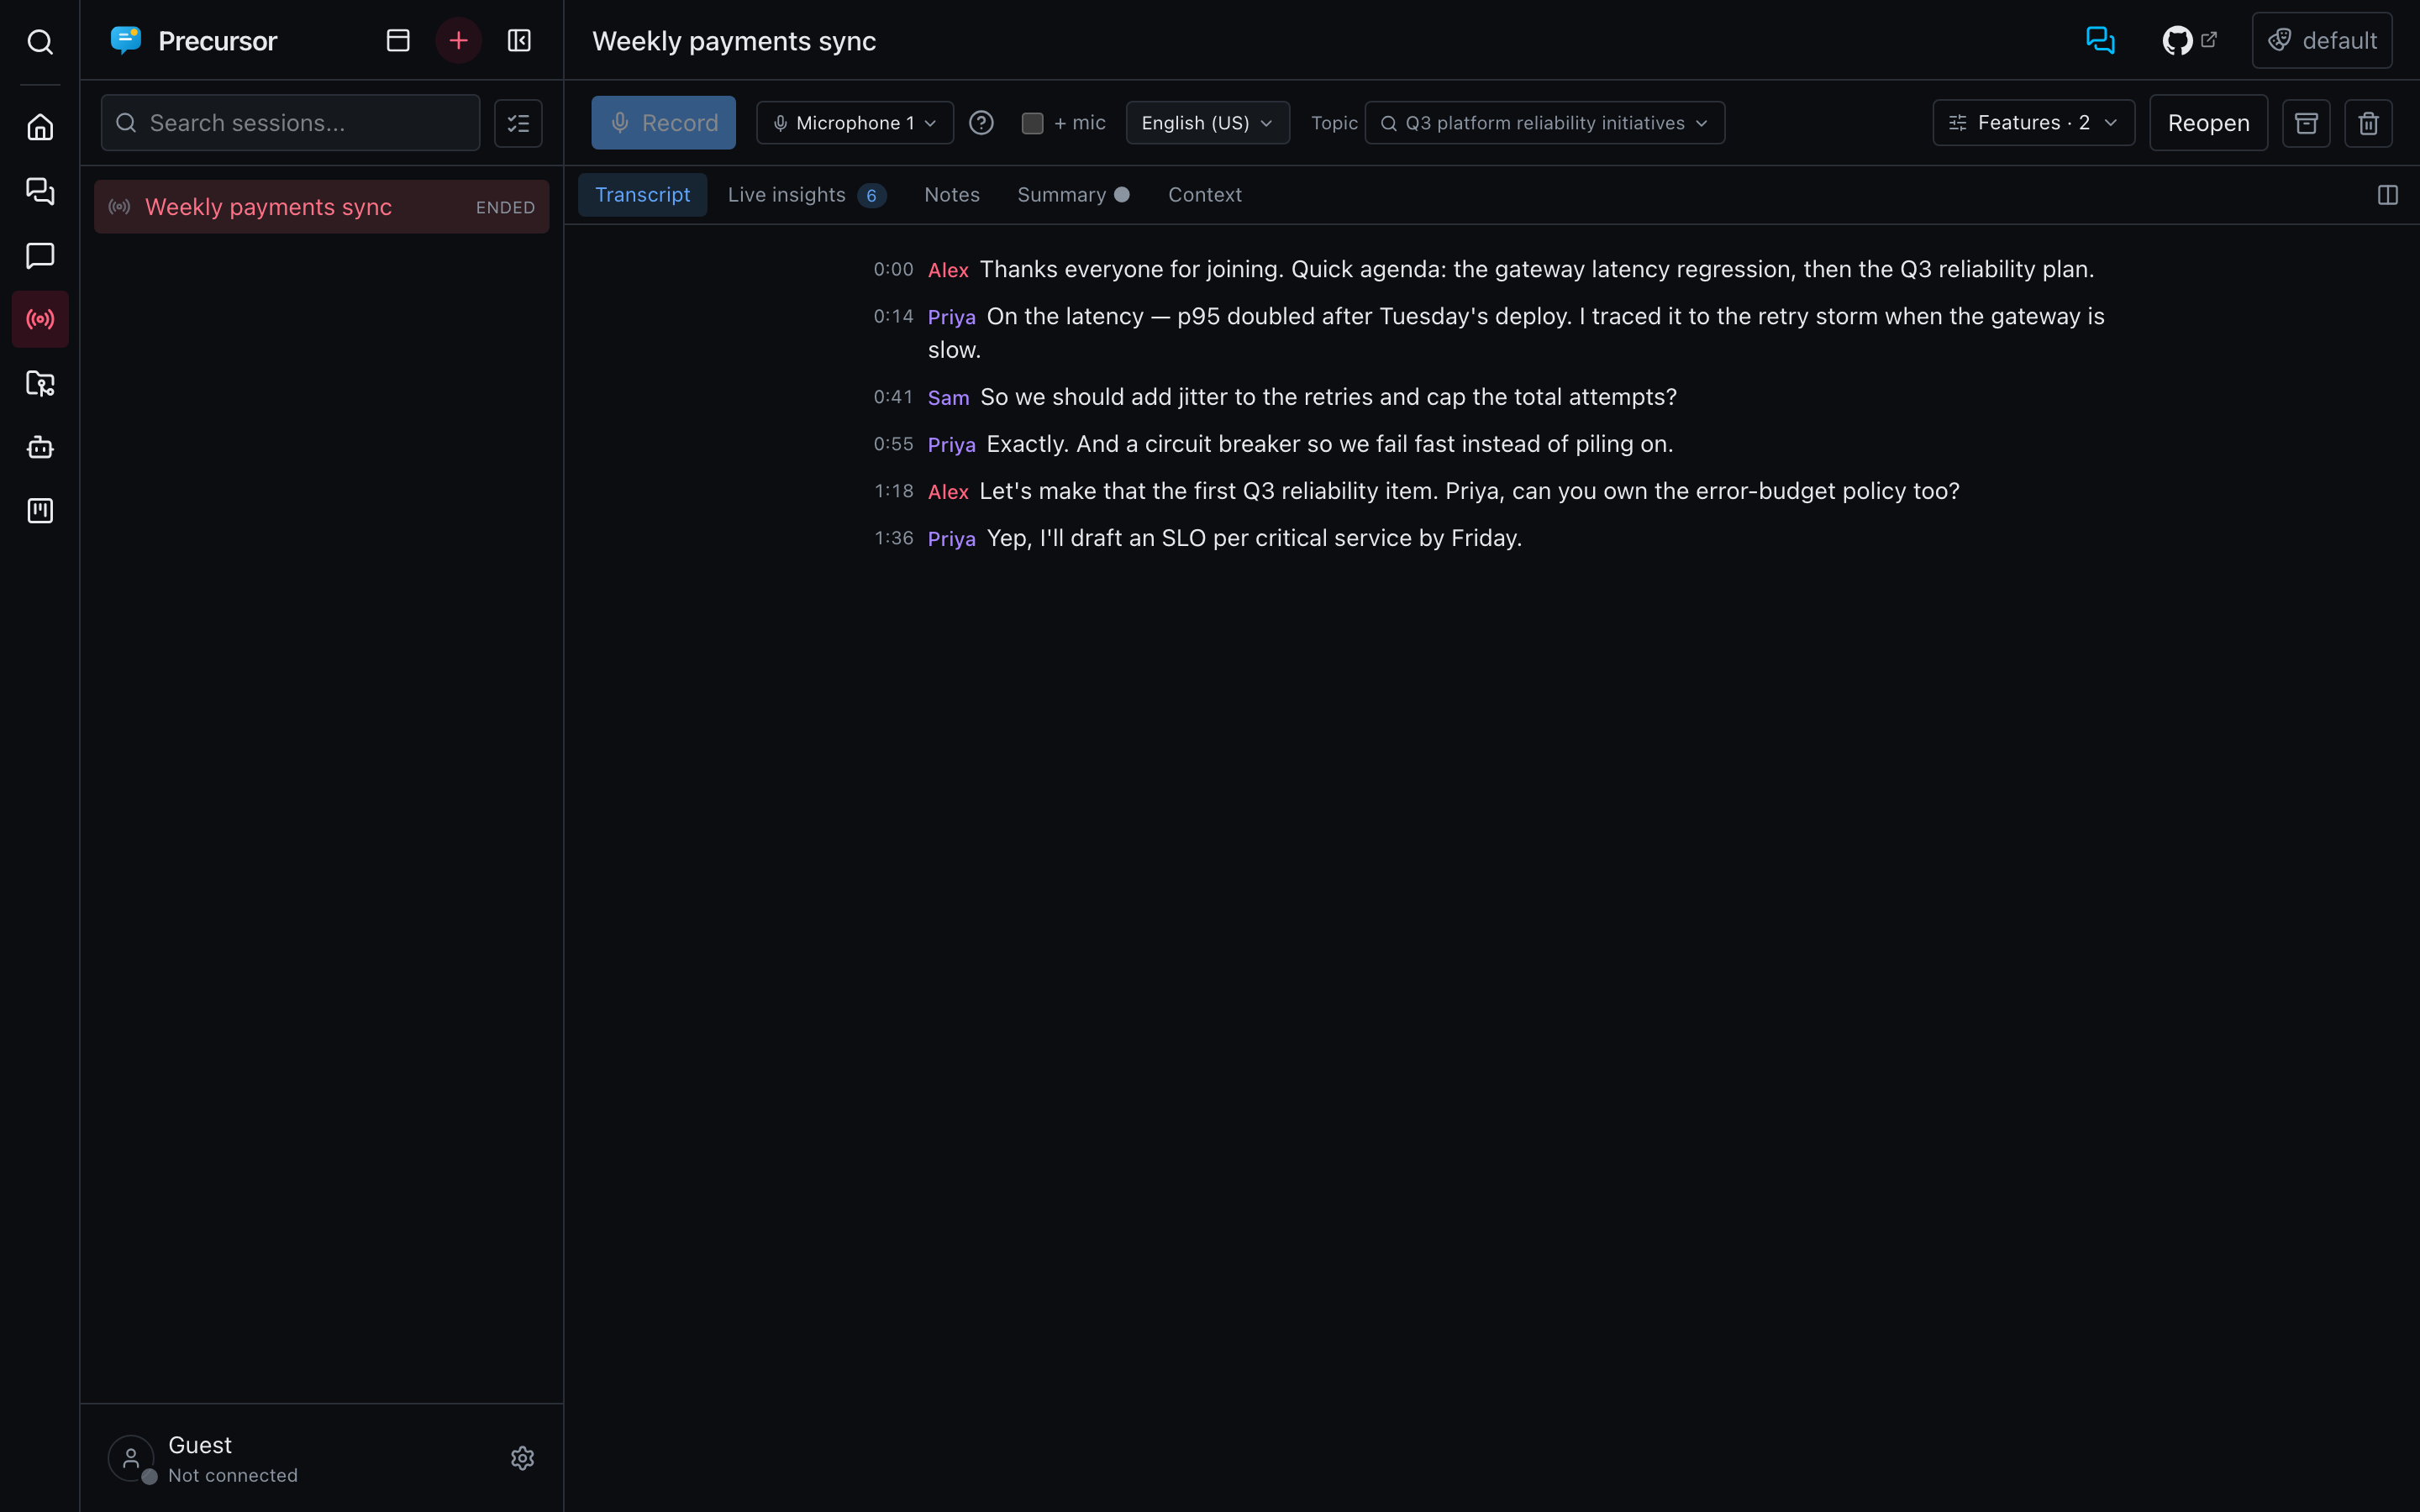Open the Live insights tab
The height and width of the screenshot is (1512, 2420).
[x=806, y=195]
